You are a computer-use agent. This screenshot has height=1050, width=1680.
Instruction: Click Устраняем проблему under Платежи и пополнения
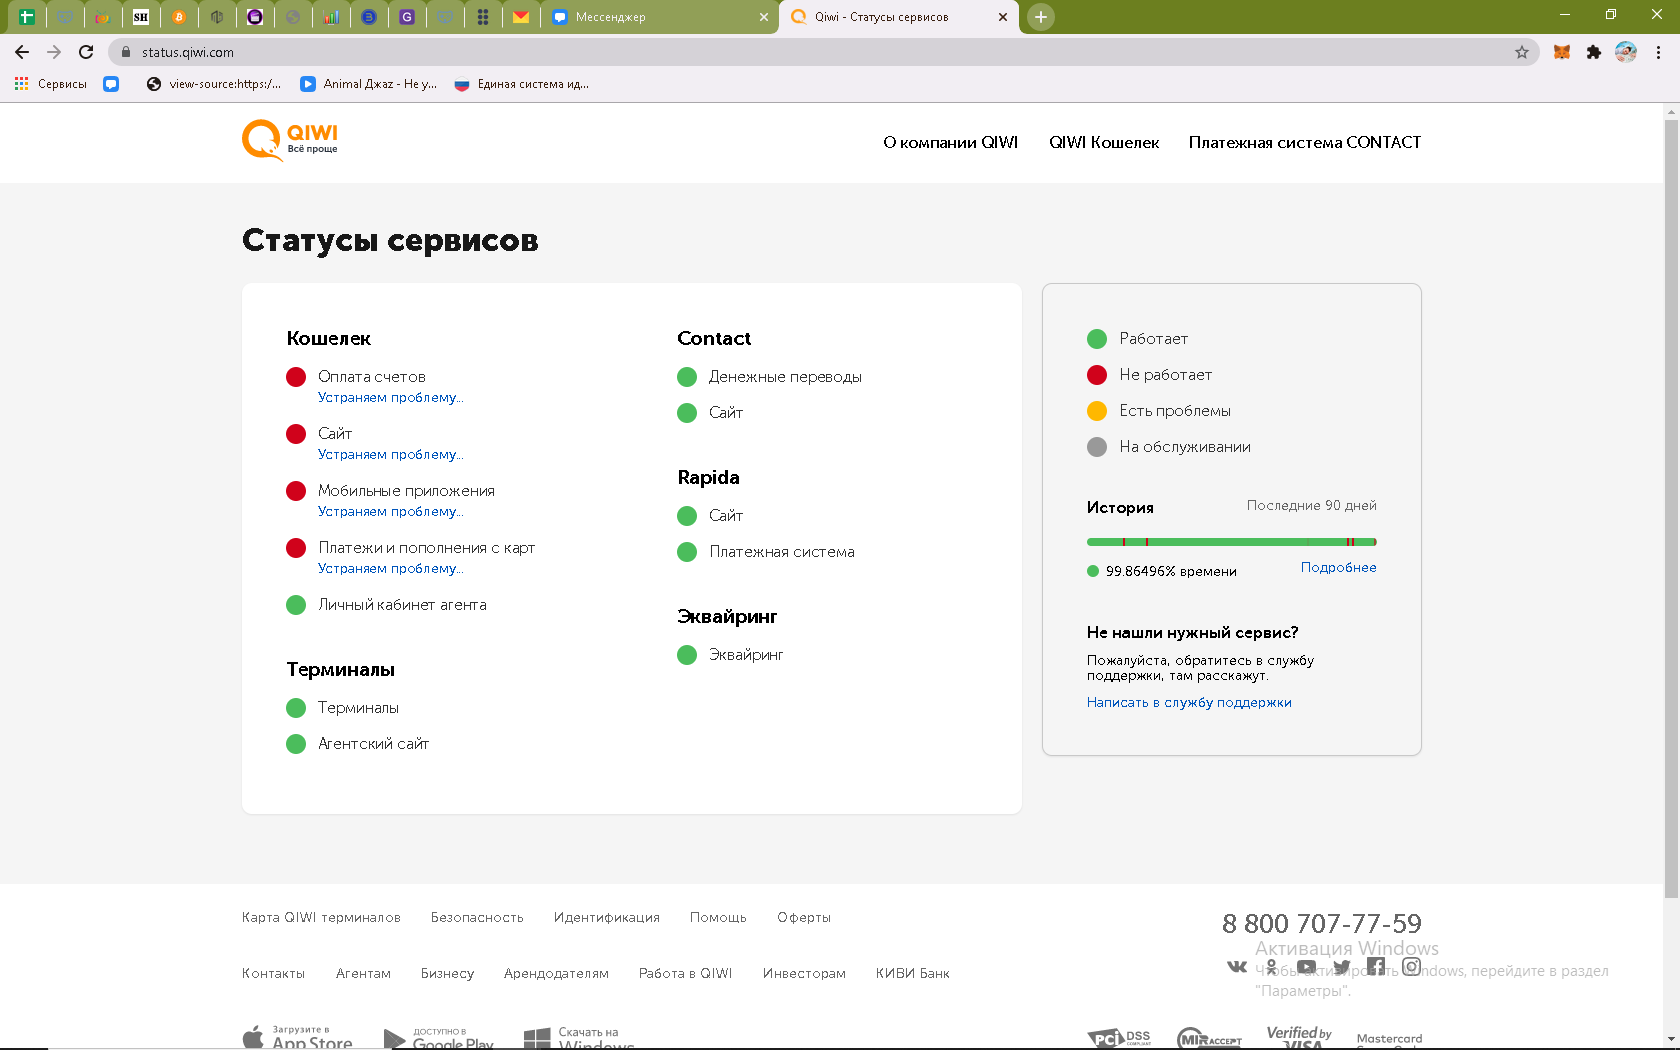(391, 568)
